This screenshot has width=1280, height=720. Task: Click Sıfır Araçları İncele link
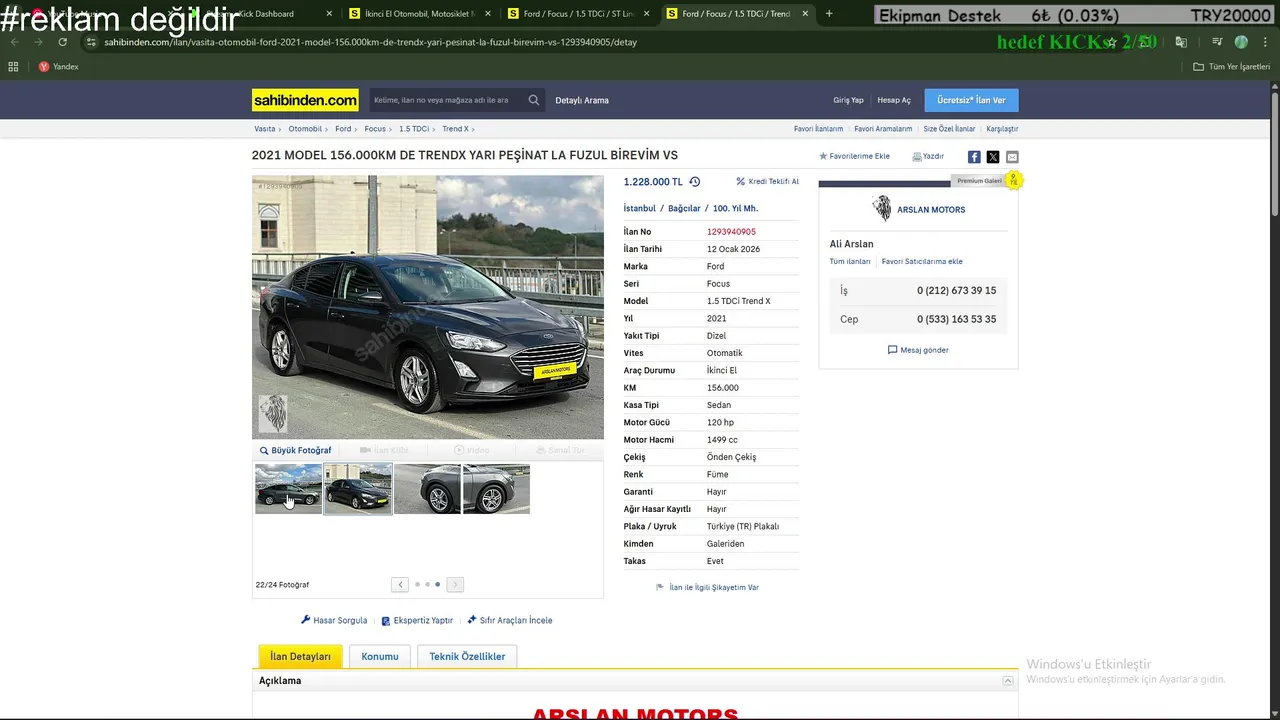(x=510, y=620)
